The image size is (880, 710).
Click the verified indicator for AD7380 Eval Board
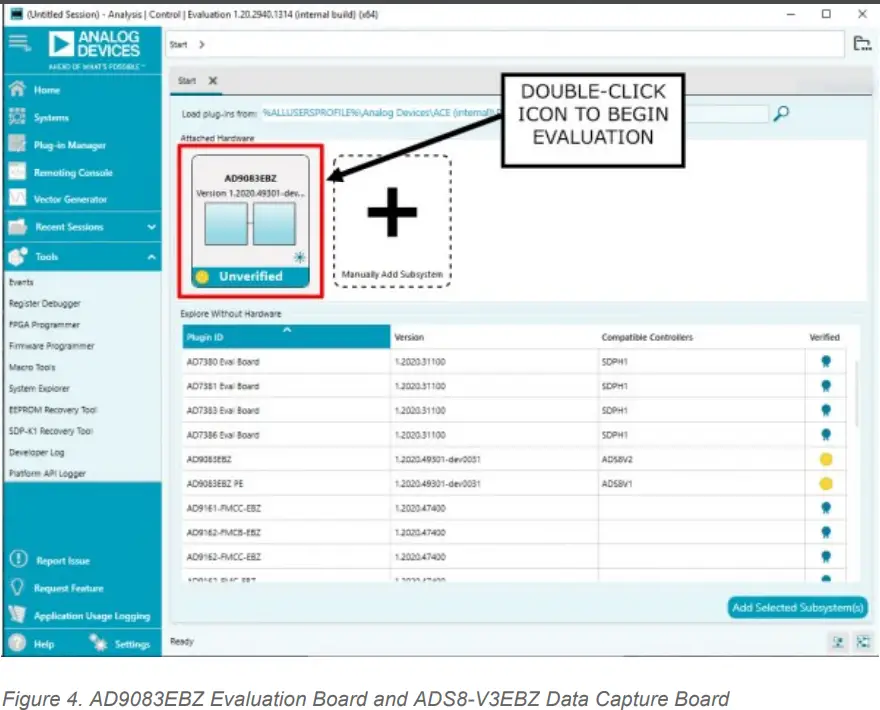[826, 362]
